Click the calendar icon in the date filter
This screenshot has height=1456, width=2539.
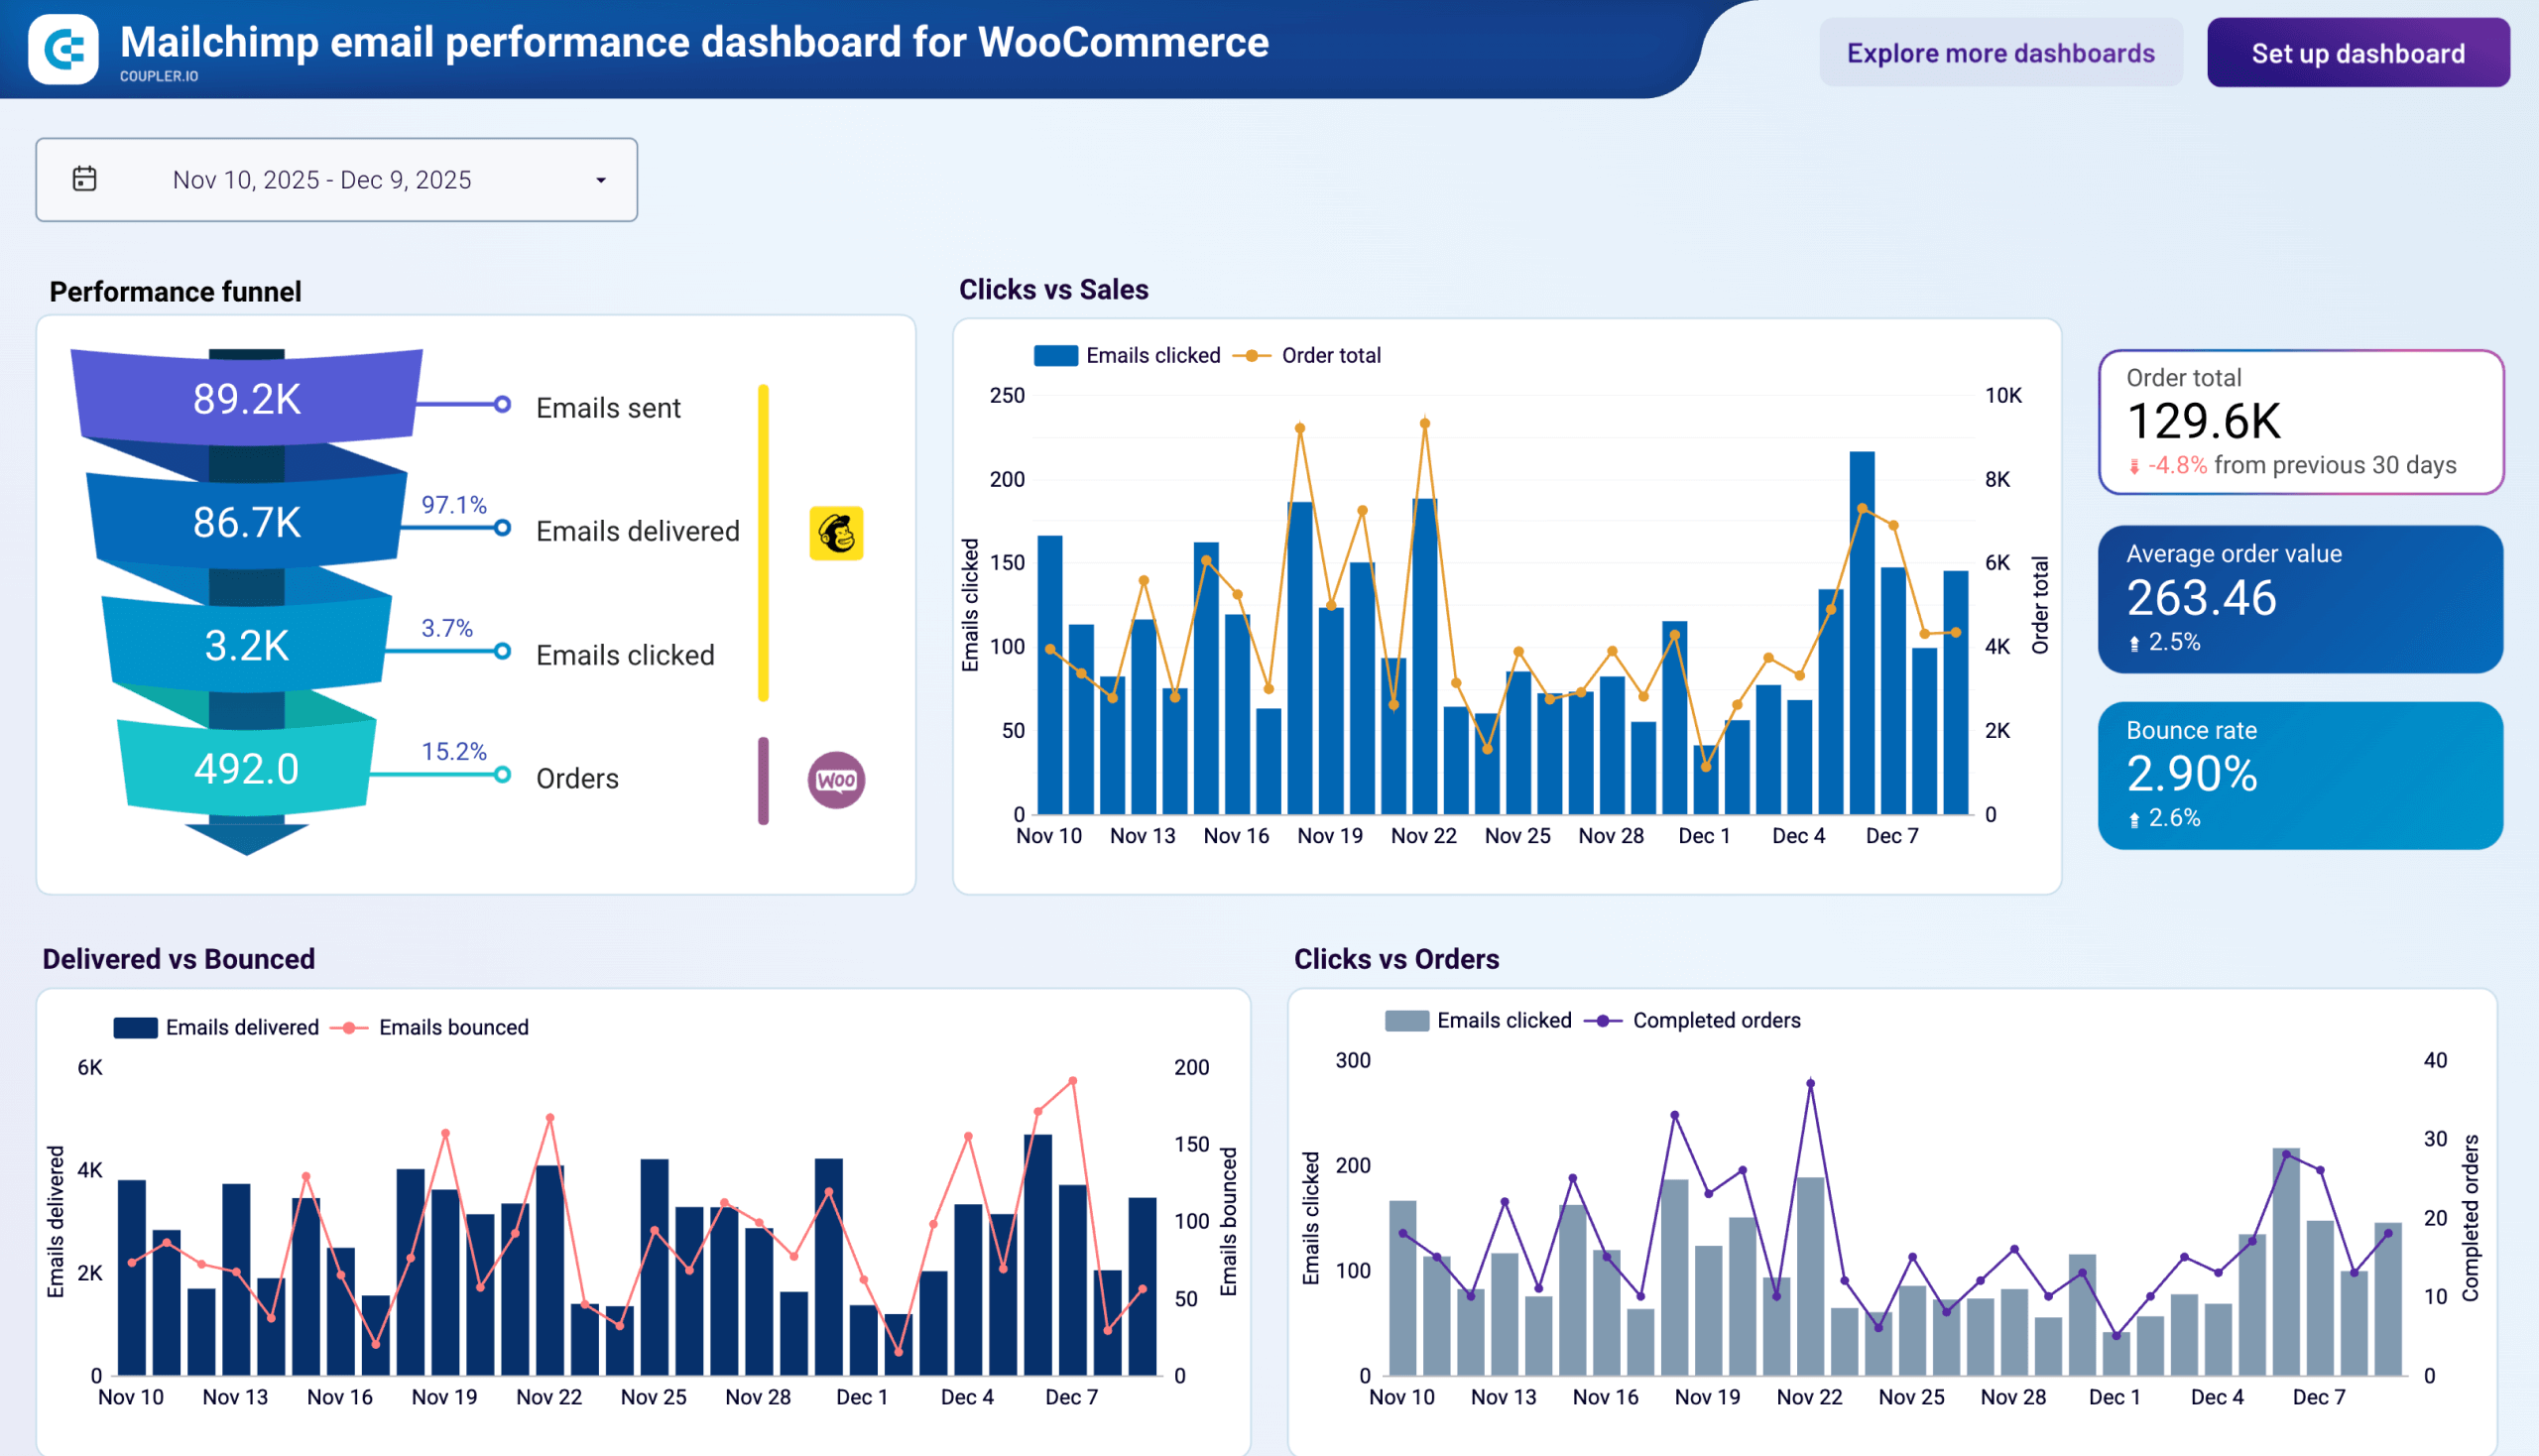click(84, 178)
